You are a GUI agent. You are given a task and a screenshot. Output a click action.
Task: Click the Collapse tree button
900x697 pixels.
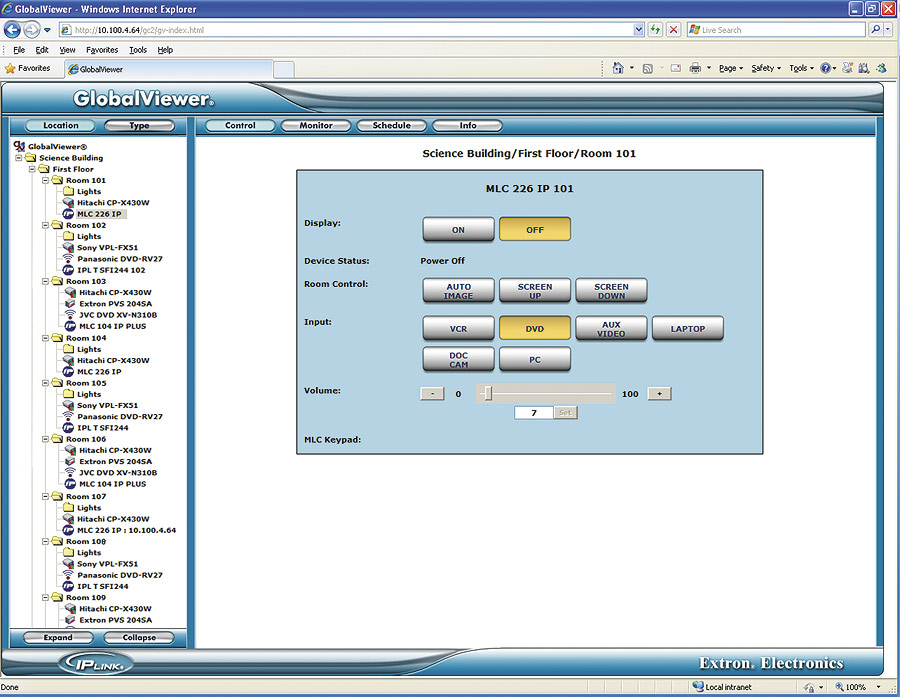click(139, 637)
